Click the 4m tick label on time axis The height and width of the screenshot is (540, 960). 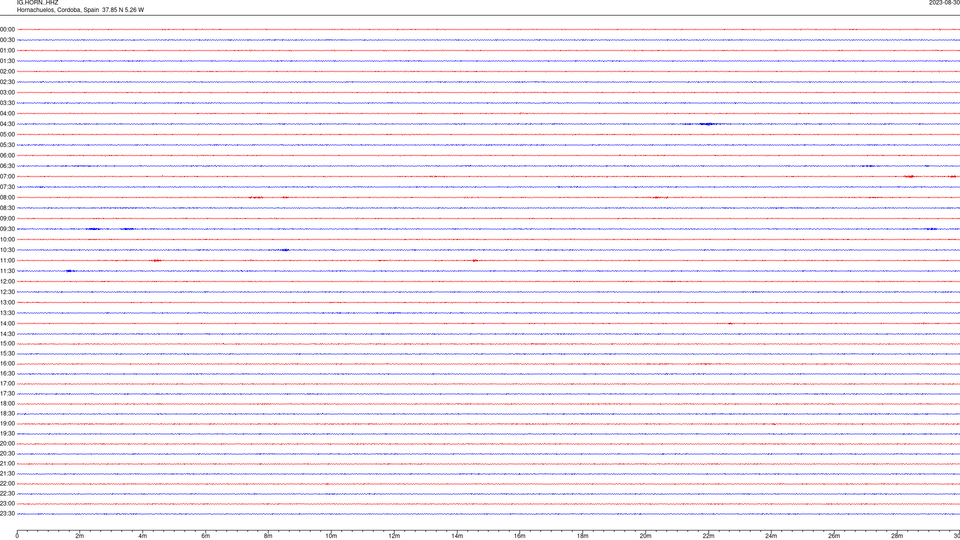pyautogui.click(x=143, y=536)
